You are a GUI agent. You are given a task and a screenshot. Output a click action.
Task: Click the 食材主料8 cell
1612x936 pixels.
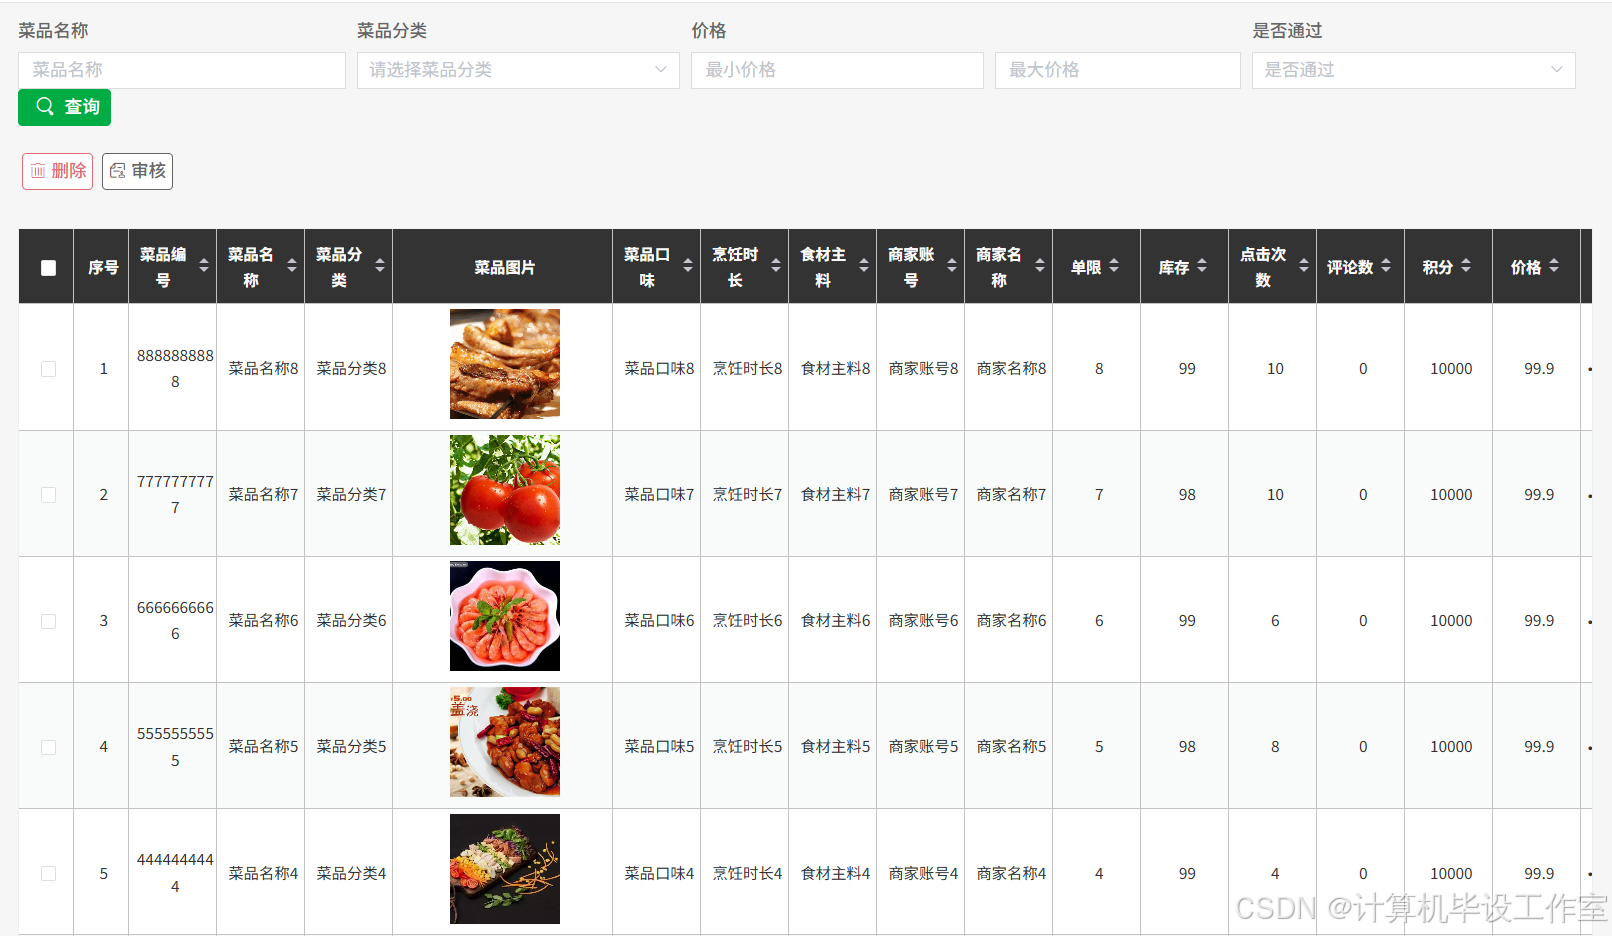point(835,369)
